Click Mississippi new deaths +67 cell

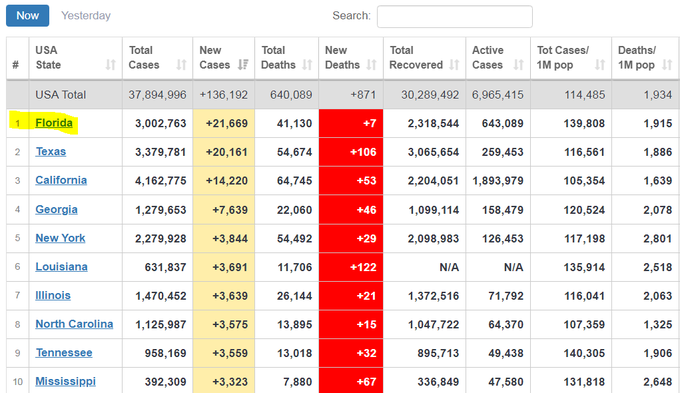351,381
